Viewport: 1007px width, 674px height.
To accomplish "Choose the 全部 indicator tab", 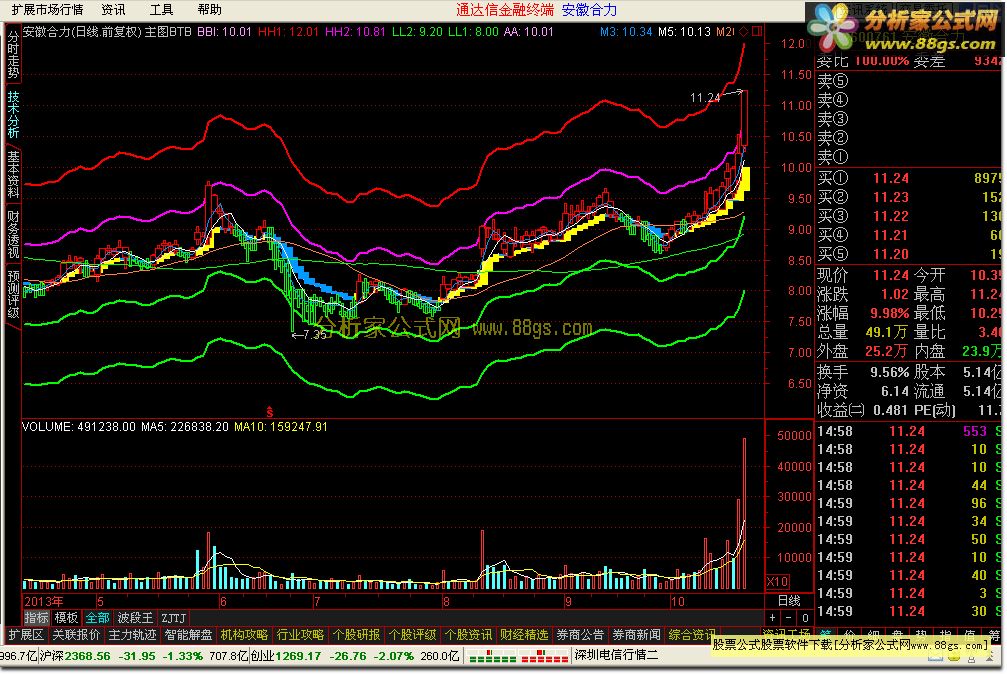I will click(x=97, y=618).
